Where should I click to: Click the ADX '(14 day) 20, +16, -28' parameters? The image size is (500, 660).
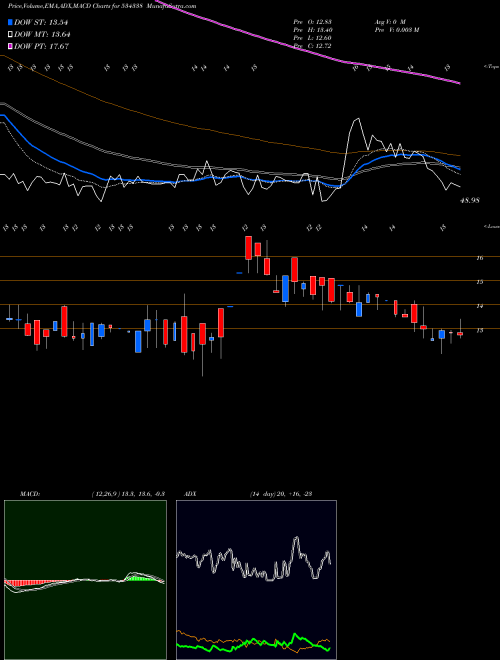[280, 494]
